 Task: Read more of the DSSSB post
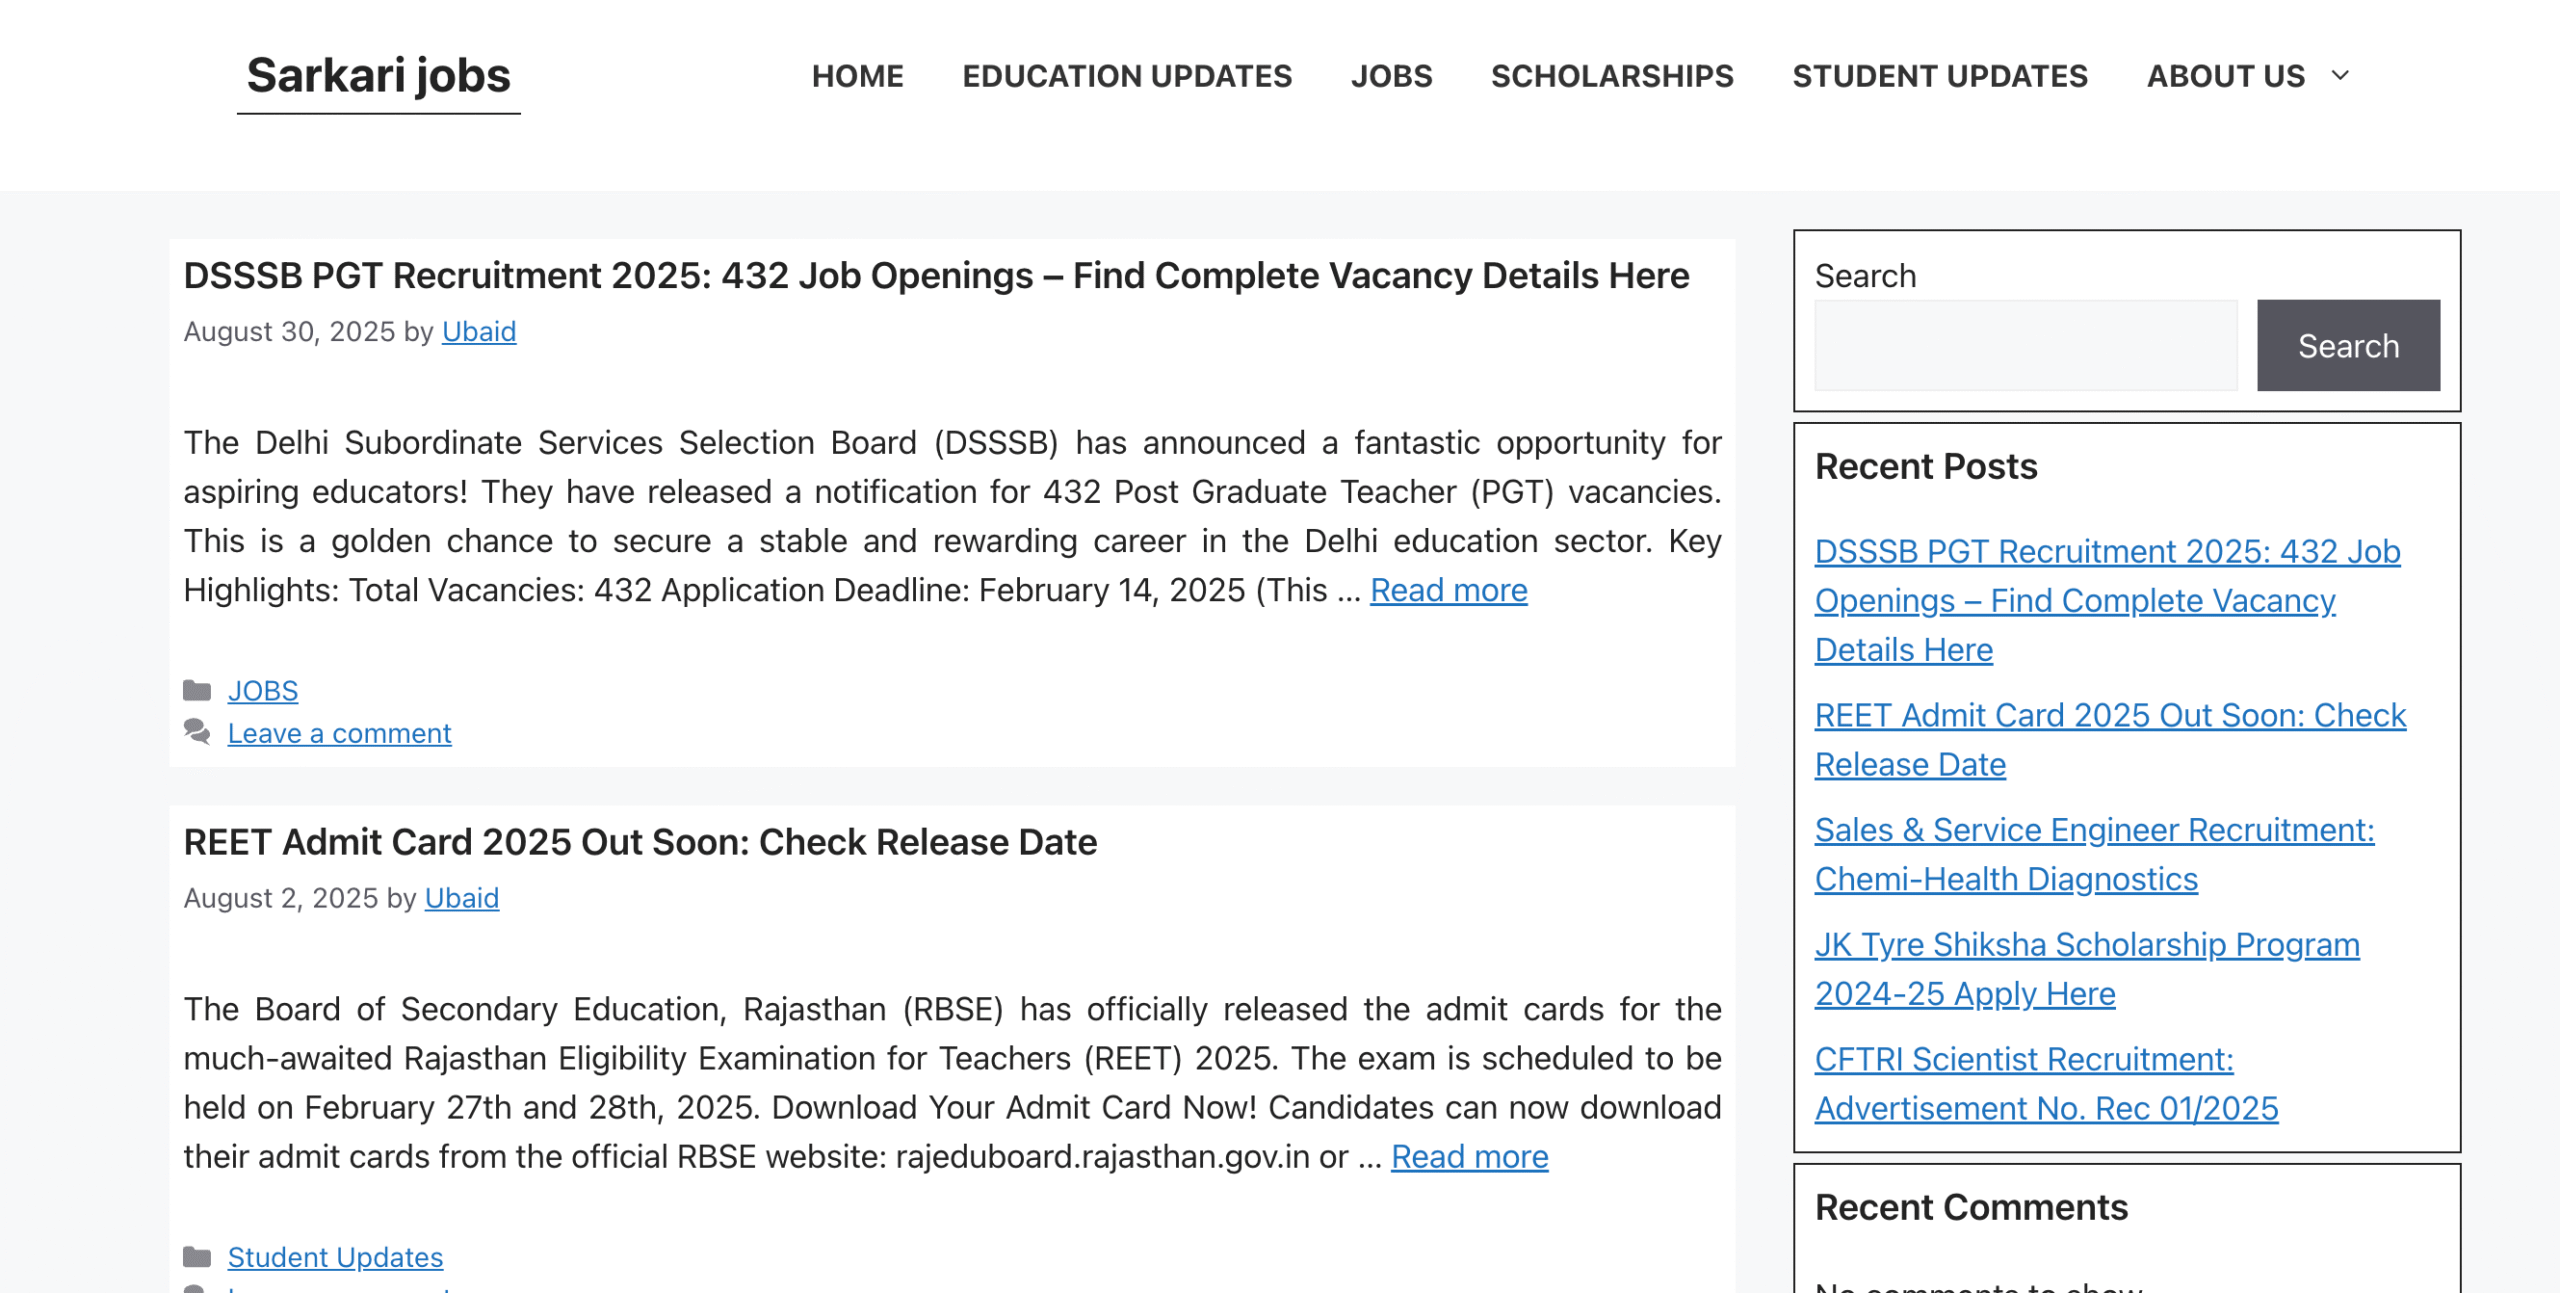(x=1448, y=590)
